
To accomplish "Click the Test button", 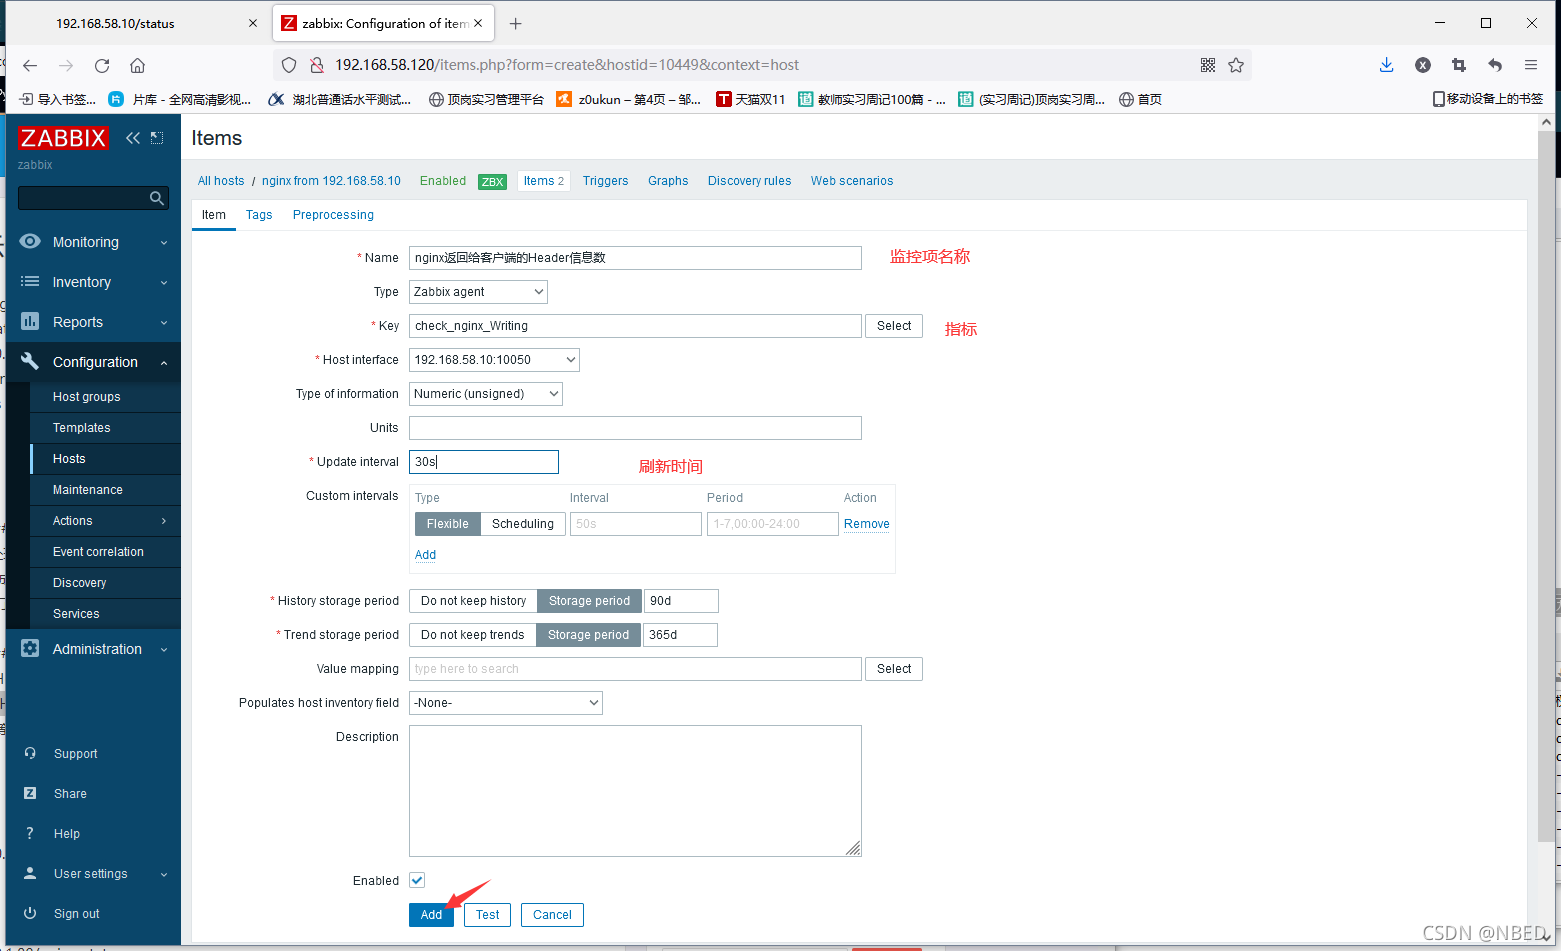I will pyautogui.click(x=487, y=914).
